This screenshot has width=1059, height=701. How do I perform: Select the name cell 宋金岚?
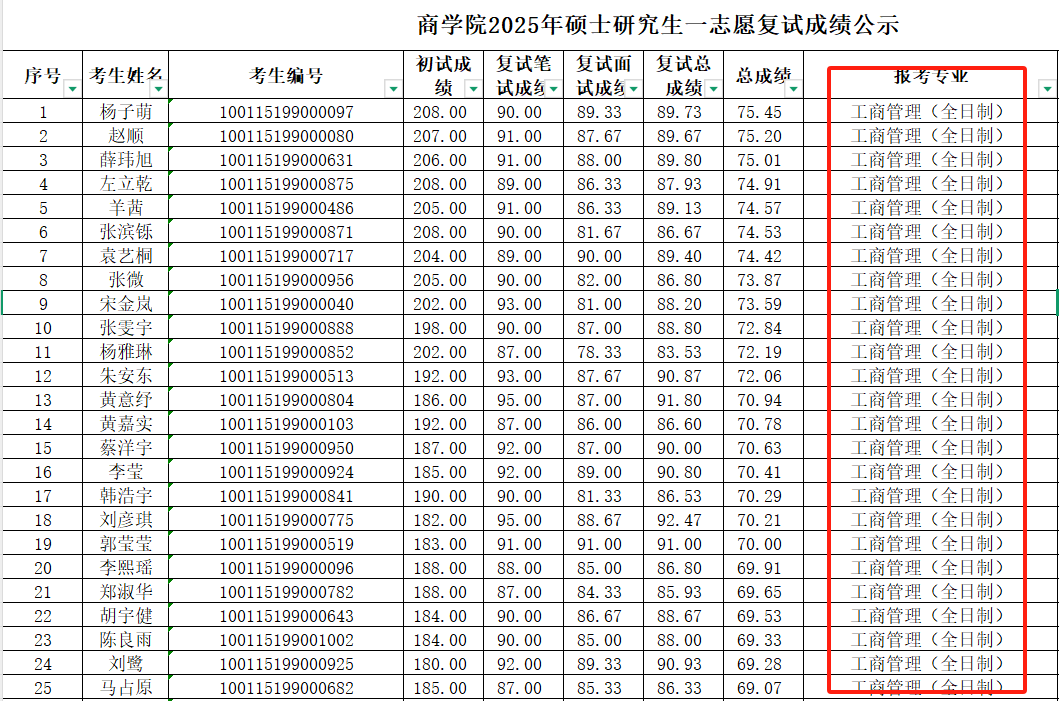(126, 304)
